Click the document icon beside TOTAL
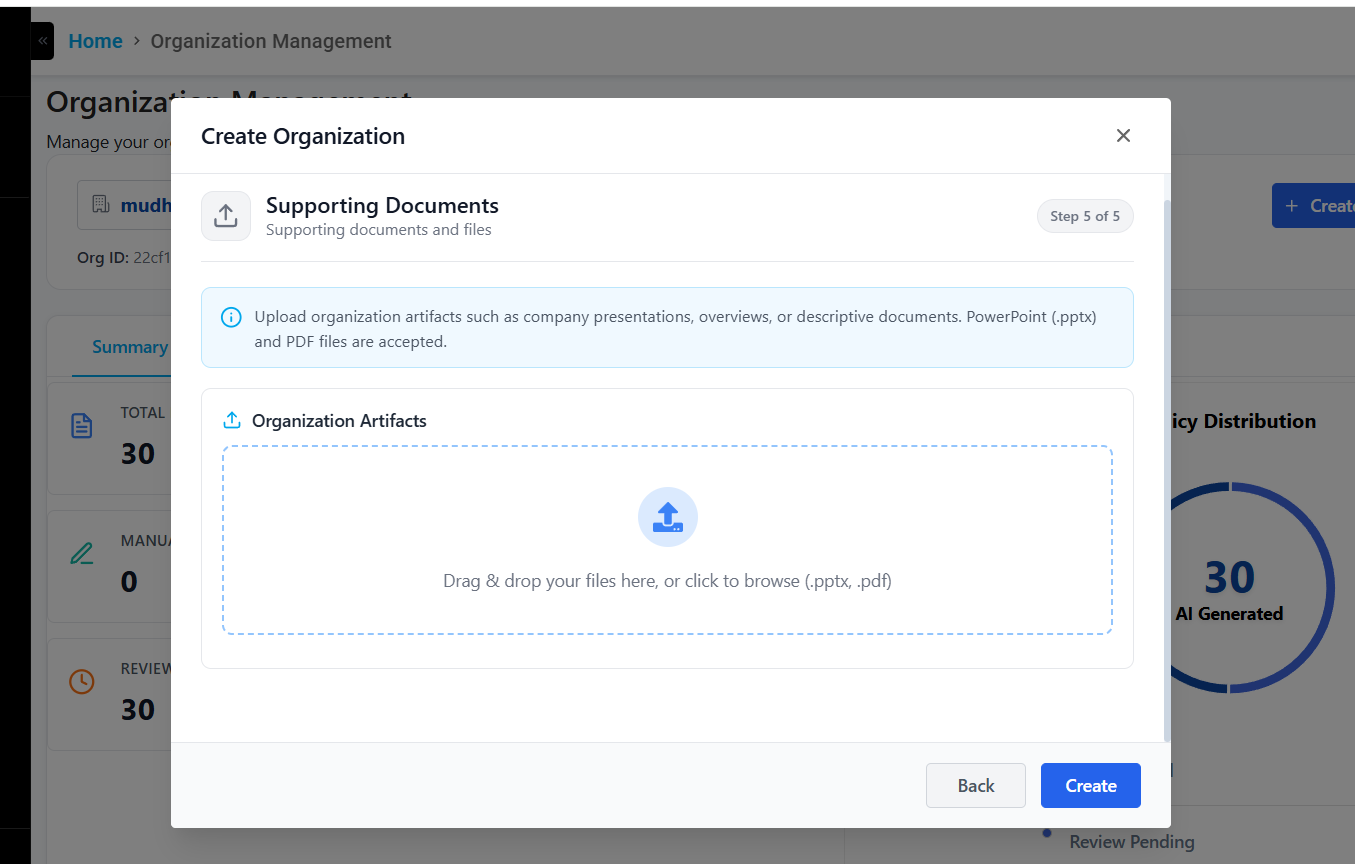The width and height of the screenshot is (1355, 864). tap(82, 426)
